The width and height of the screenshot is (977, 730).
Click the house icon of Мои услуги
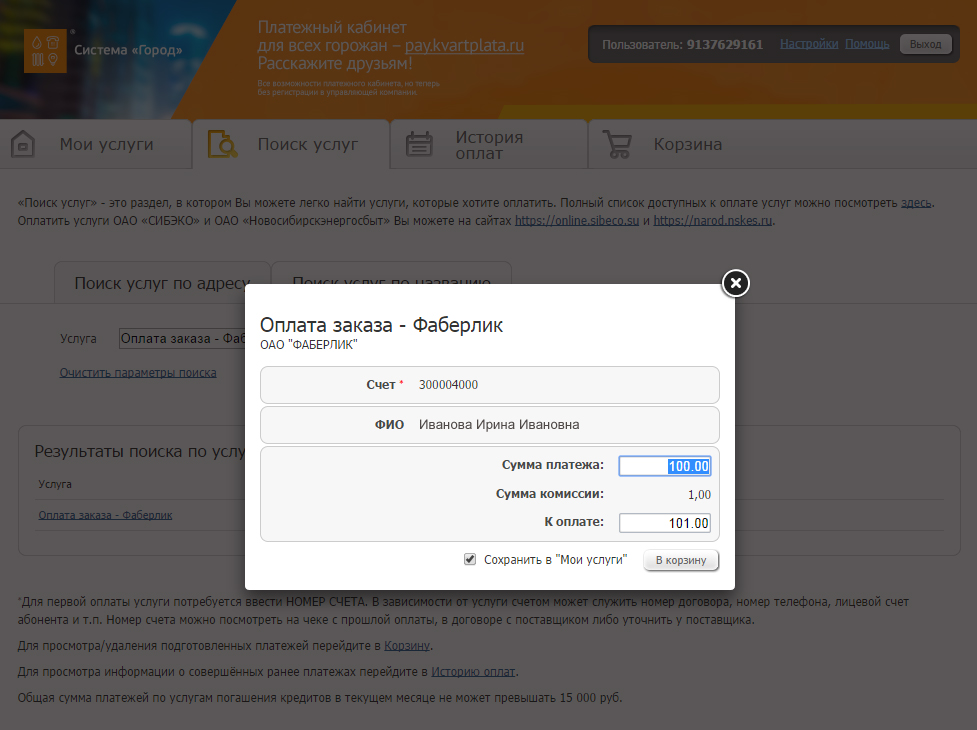pos(23,144)
